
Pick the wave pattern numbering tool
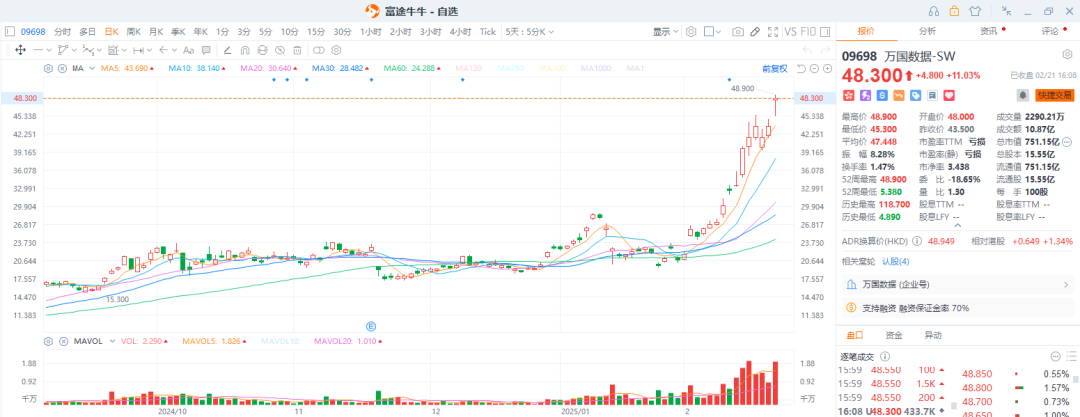pyautogui.click(x=89, y=50)
